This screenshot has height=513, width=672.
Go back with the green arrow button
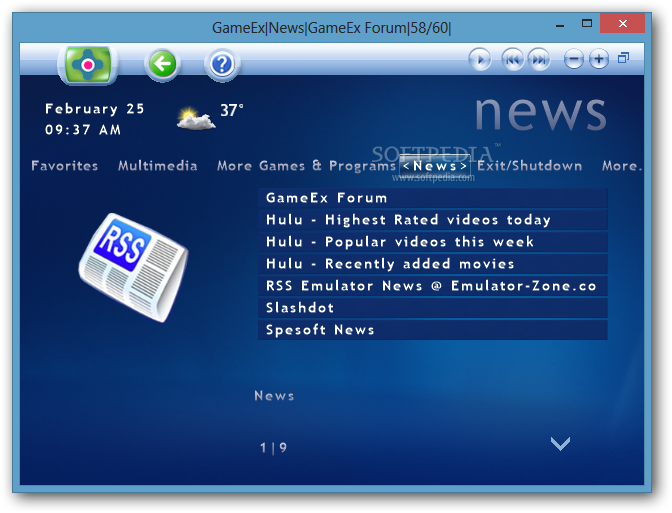click(x=162, y=65)
